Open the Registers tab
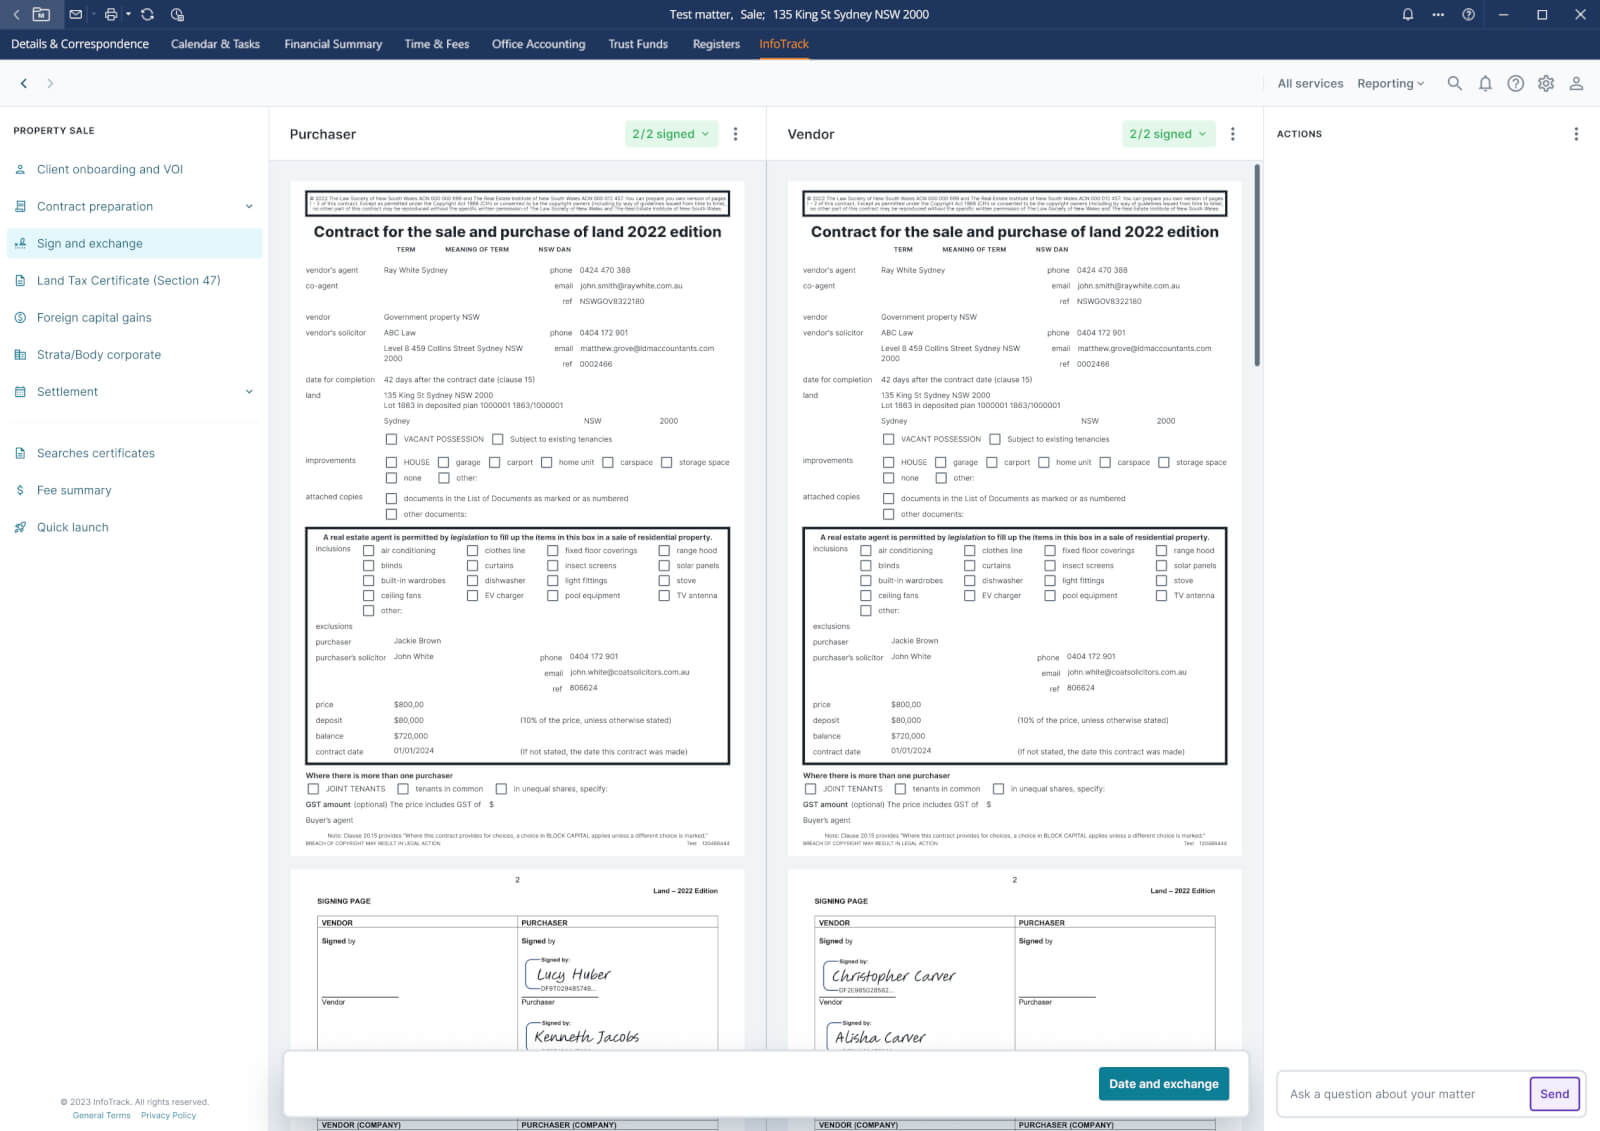This screenshot has width=1600, height=1131. point(716,44)
